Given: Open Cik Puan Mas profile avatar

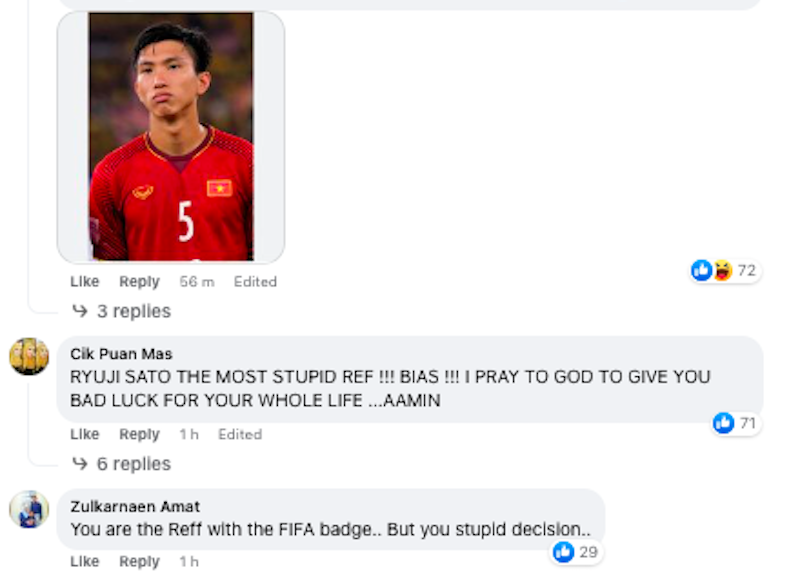Looking at the screenshot, I should click(29, 356).
